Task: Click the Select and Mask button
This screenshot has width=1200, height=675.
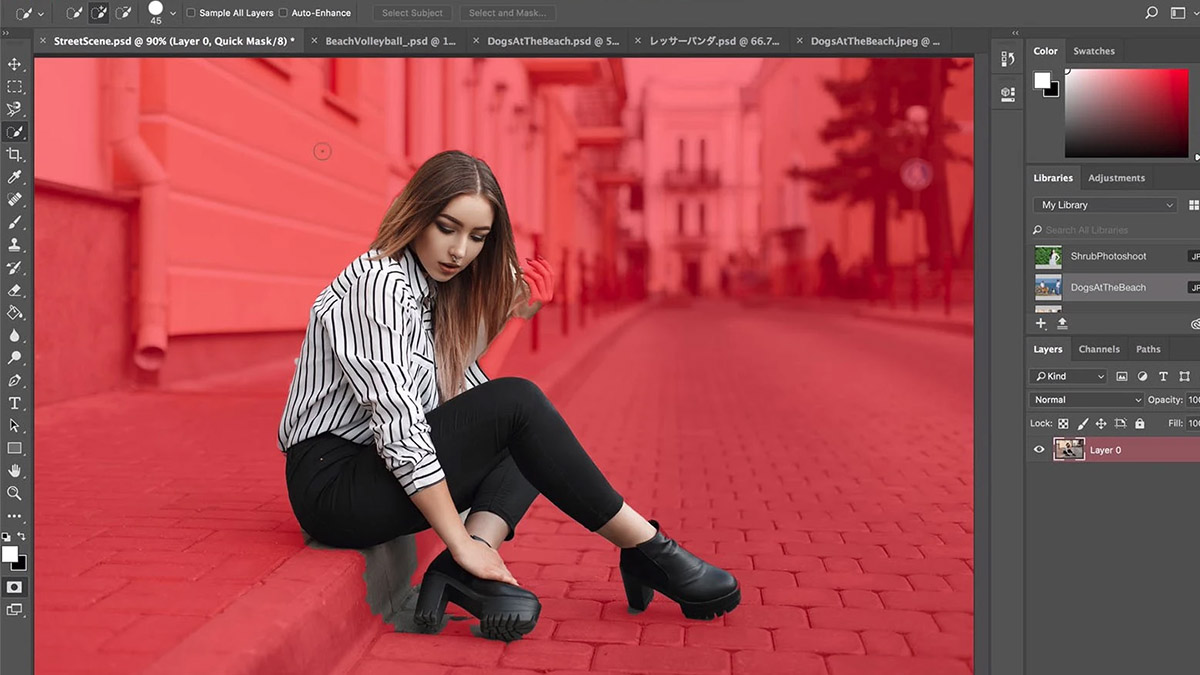Action: click(x=510, y=13)
